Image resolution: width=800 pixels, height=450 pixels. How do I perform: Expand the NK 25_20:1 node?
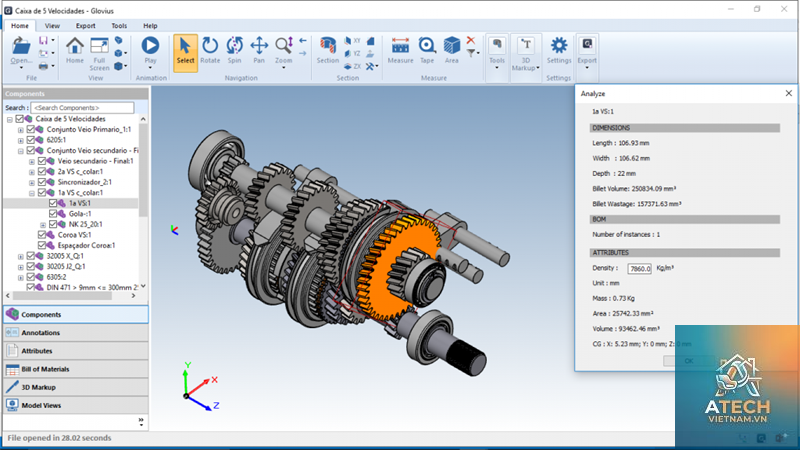point(43,225)
